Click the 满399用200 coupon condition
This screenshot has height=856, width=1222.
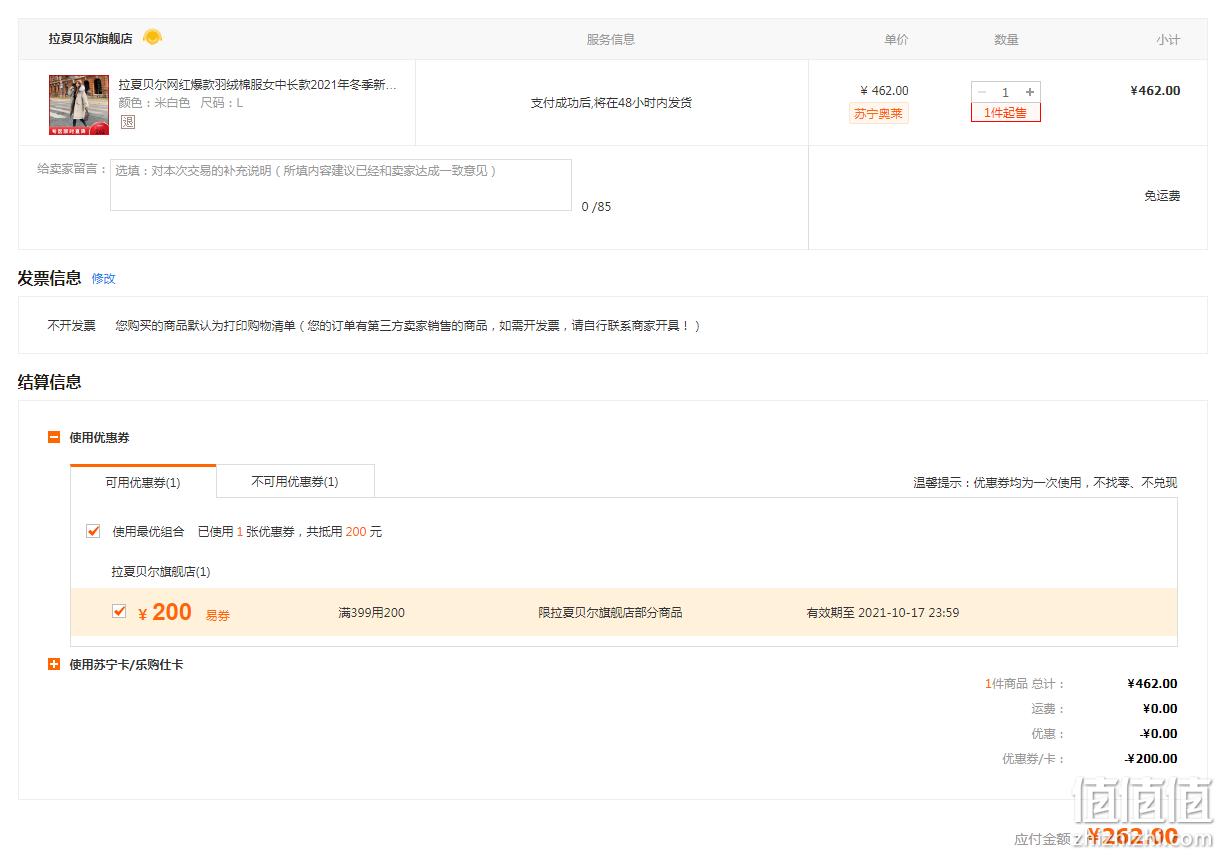(372, 612)
